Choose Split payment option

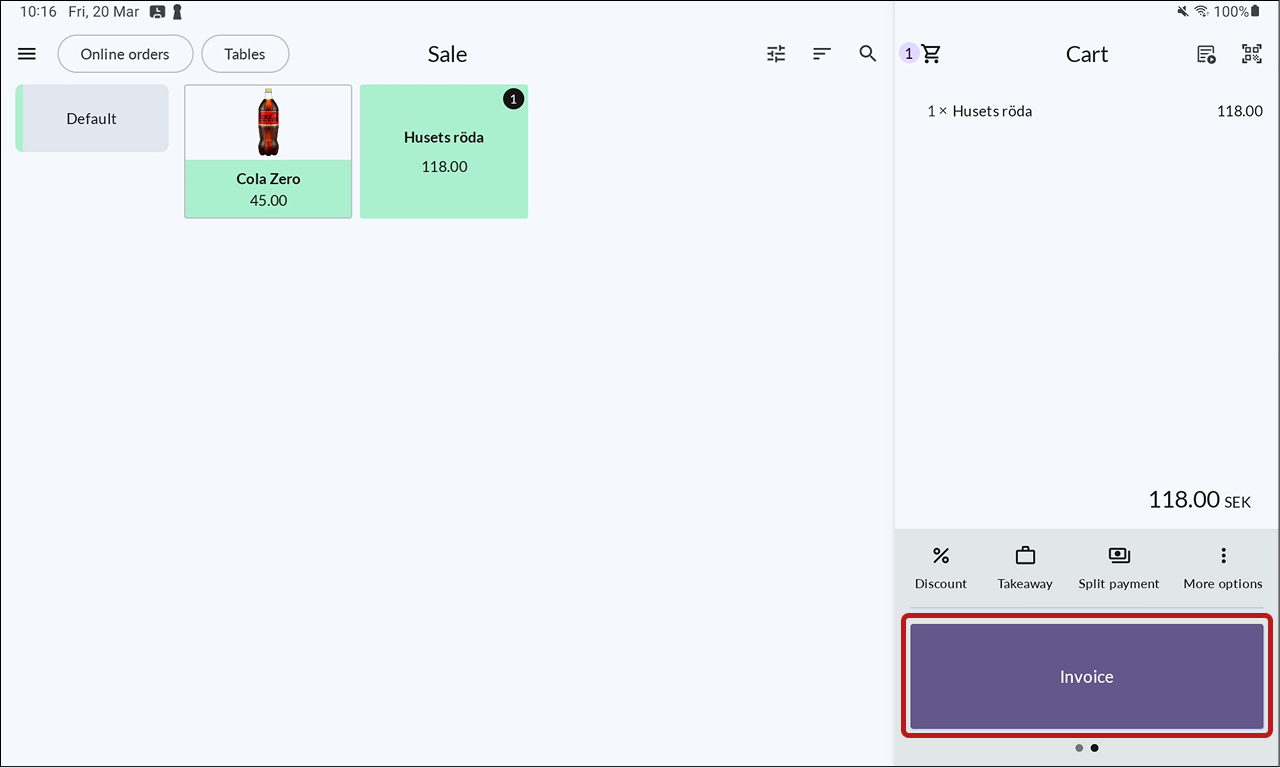(1119, 568)
